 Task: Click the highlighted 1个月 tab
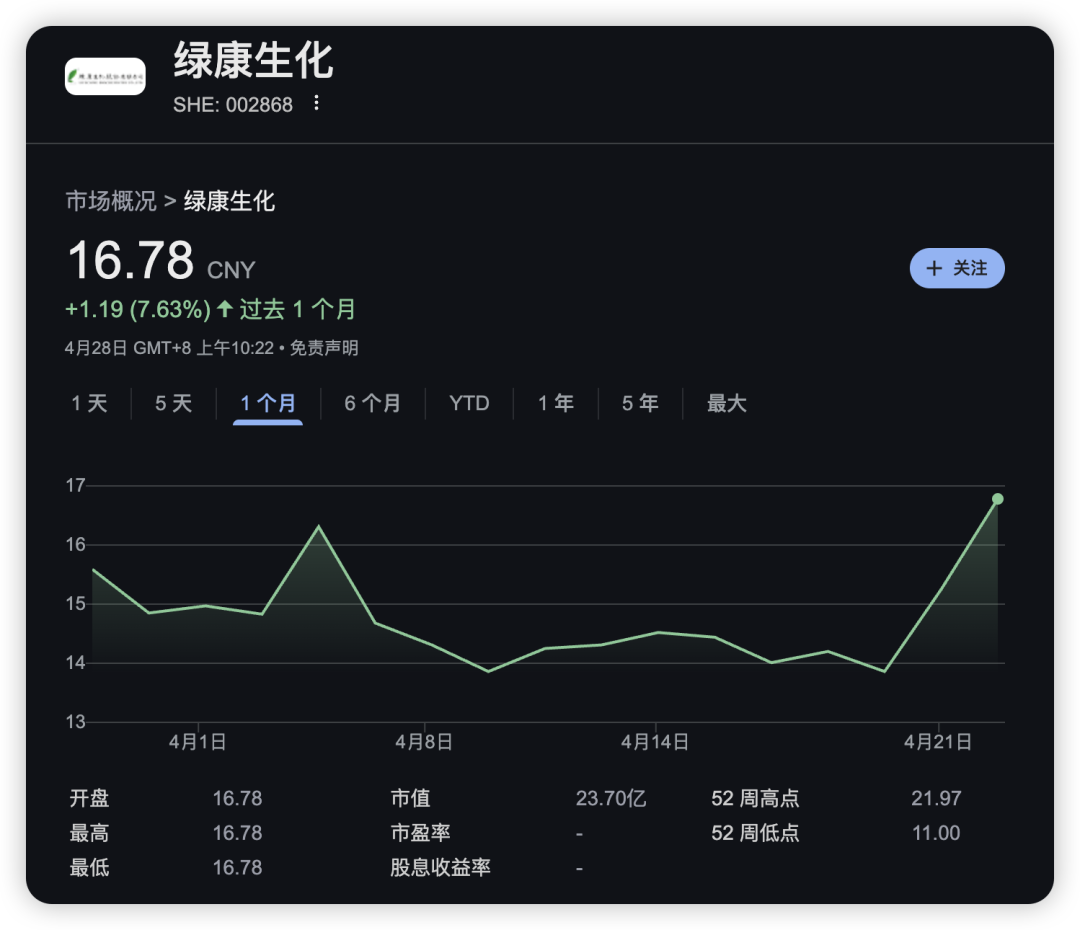pyautogui.click(x=267, y=404)
